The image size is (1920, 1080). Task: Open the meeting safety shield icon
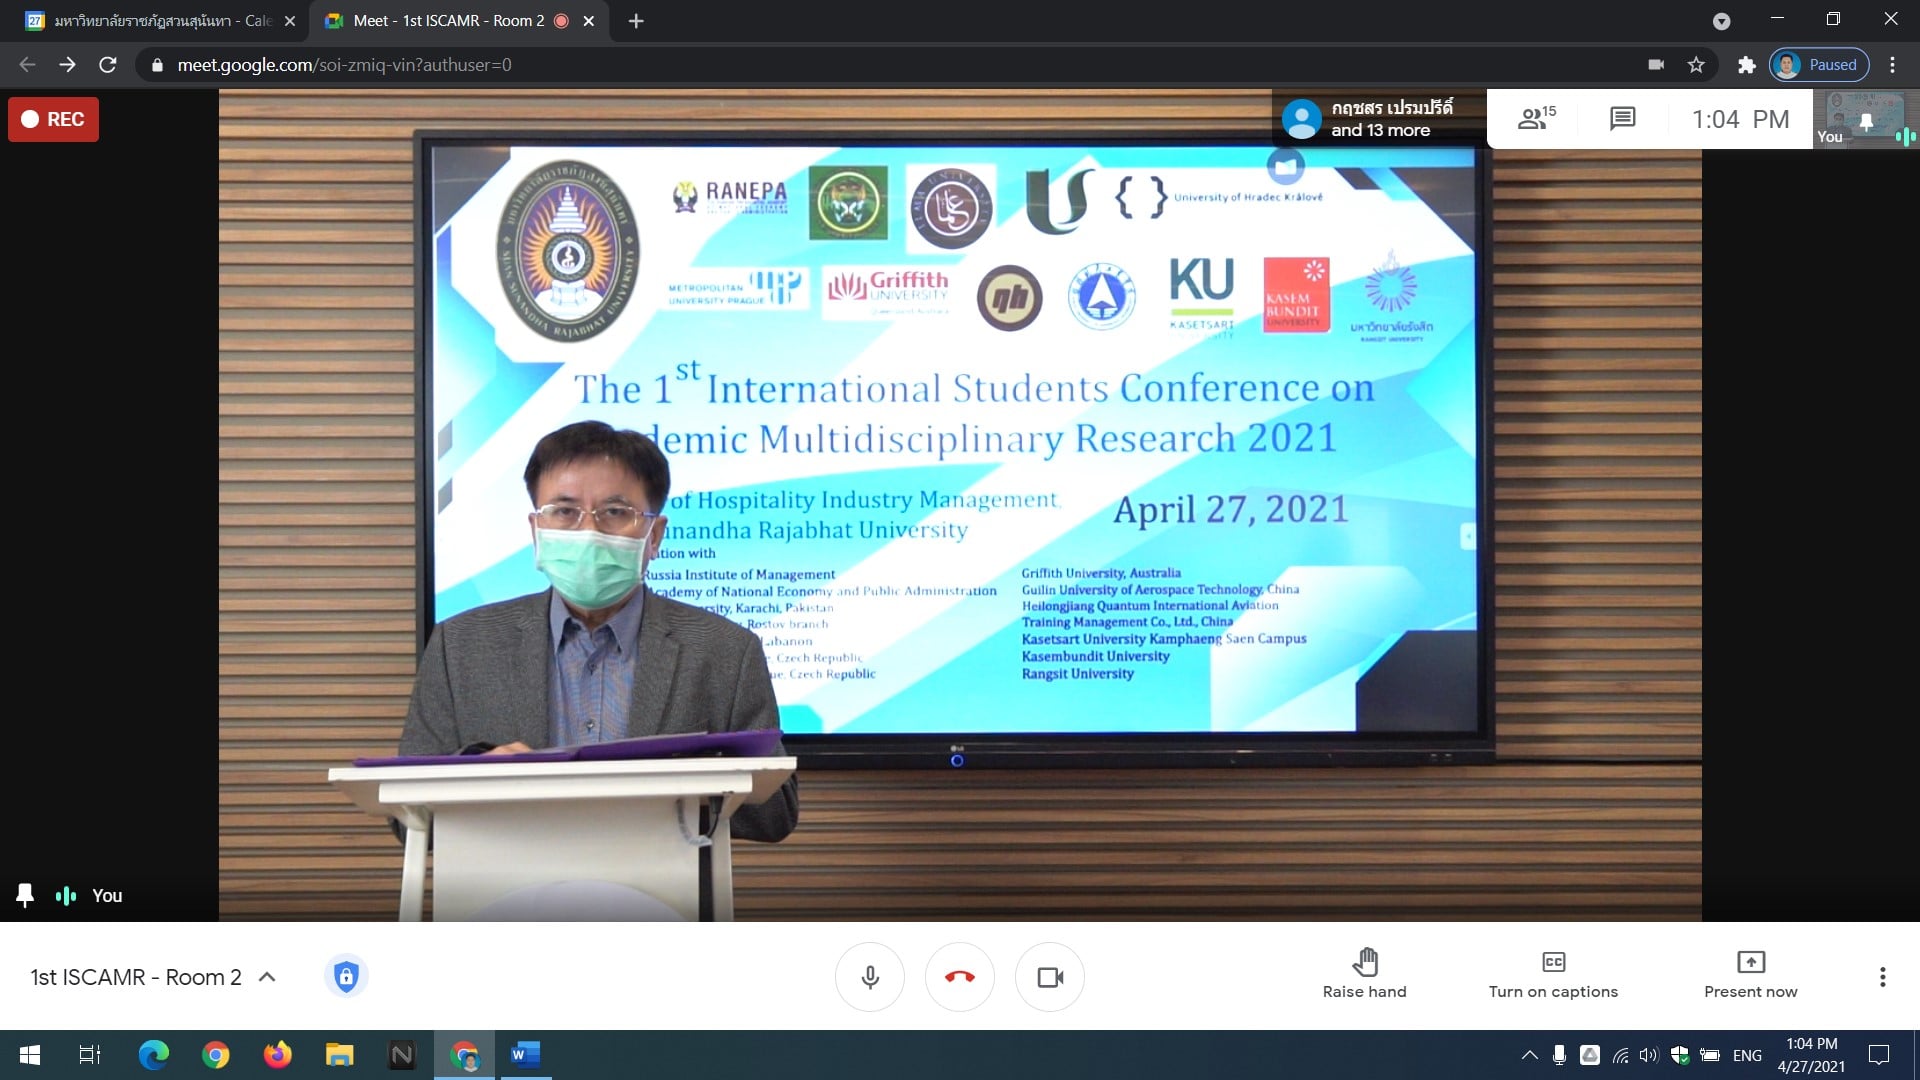coord(346,976)
